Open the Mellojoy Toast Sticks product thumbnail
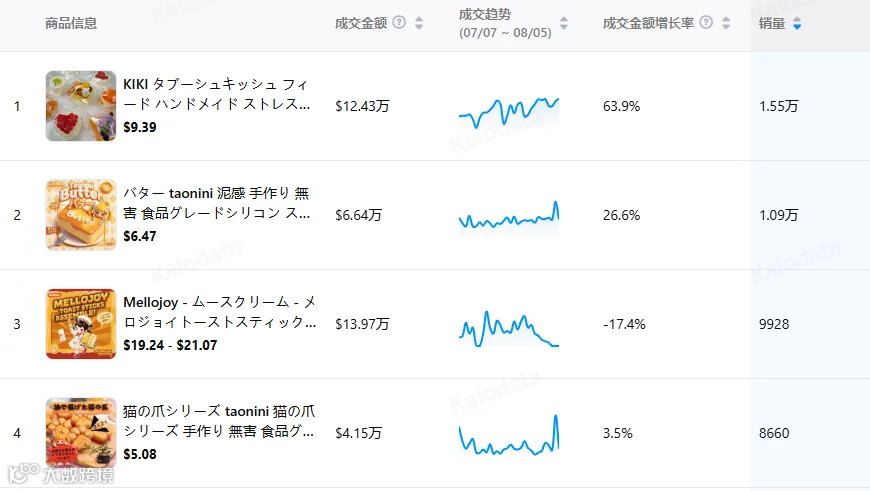Image resolution: width=870 pixels, height=491 pixels. pyautogui.click(x=81, y=323)
